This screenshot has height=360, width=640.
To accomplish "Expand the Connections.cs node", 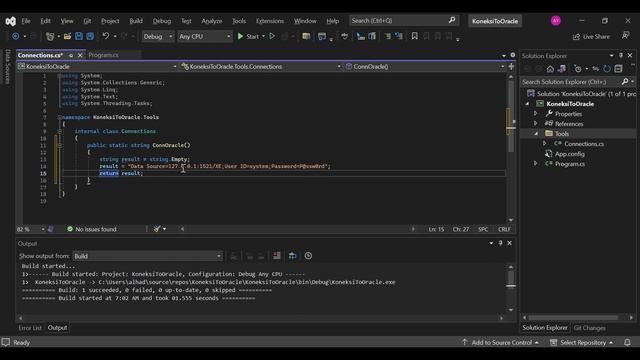I will 544,144.
